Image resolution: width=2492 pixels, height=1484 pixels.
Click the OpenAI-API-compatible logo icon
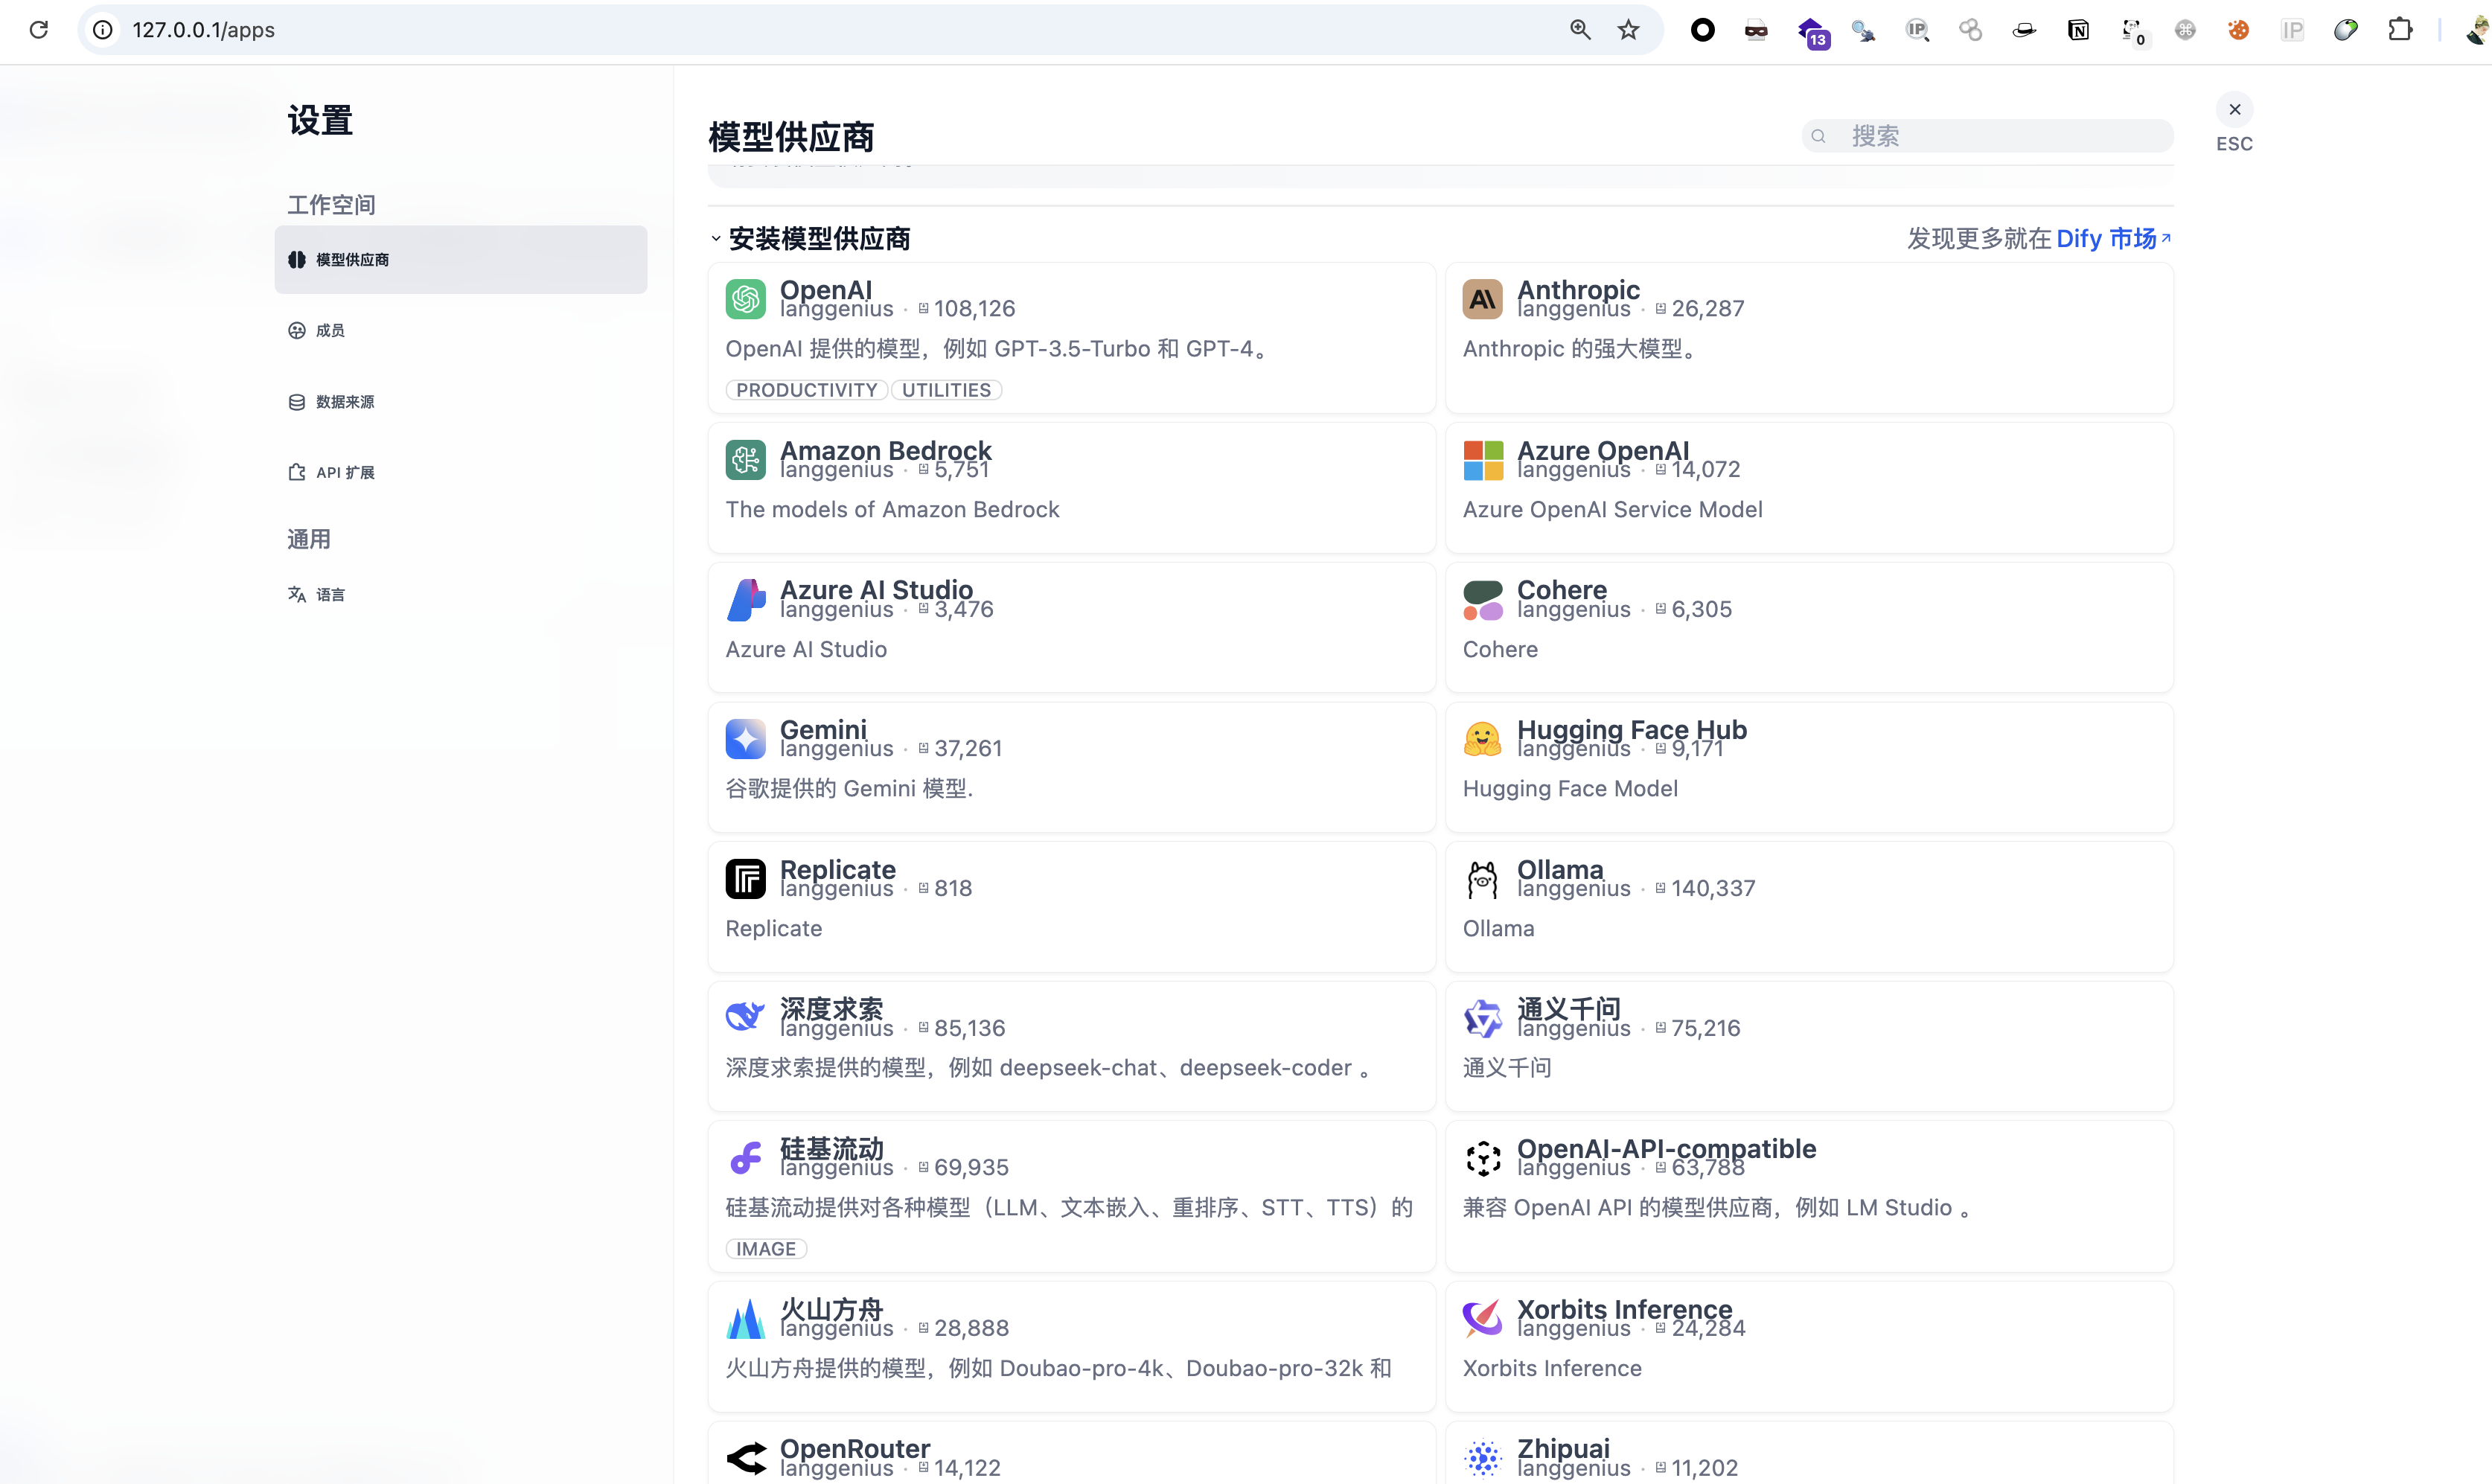click(1482, 1158)
